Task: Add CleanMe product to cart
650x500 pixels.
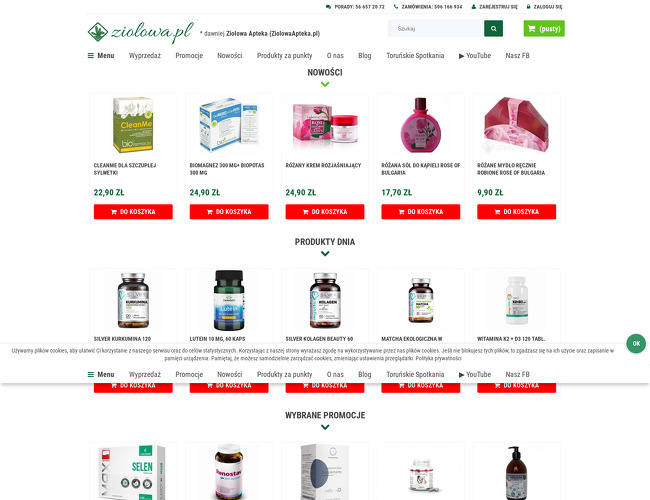Action: click(133, 212)
